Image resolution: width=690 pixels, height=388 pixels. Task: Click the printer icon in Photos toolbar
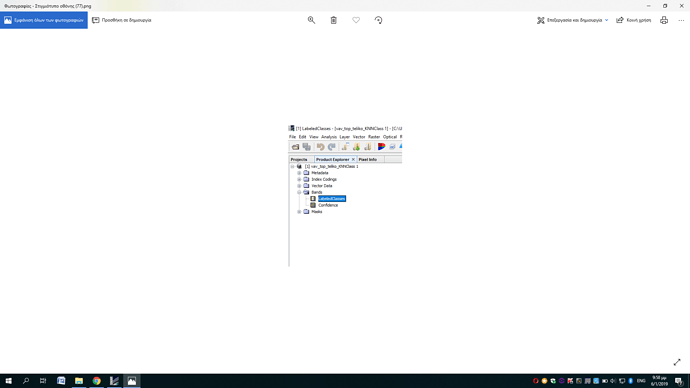click(664, 20)
